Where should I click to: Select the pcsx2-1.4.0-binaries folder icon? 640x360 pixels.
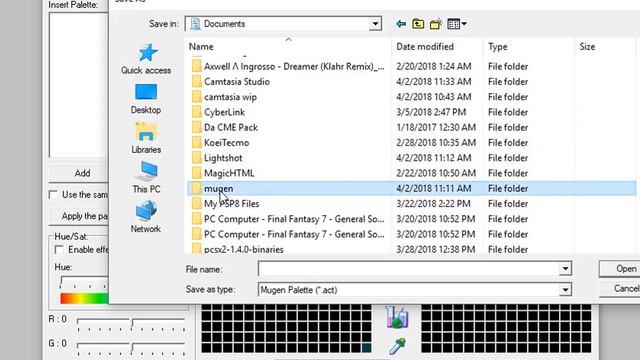point(197,249)
